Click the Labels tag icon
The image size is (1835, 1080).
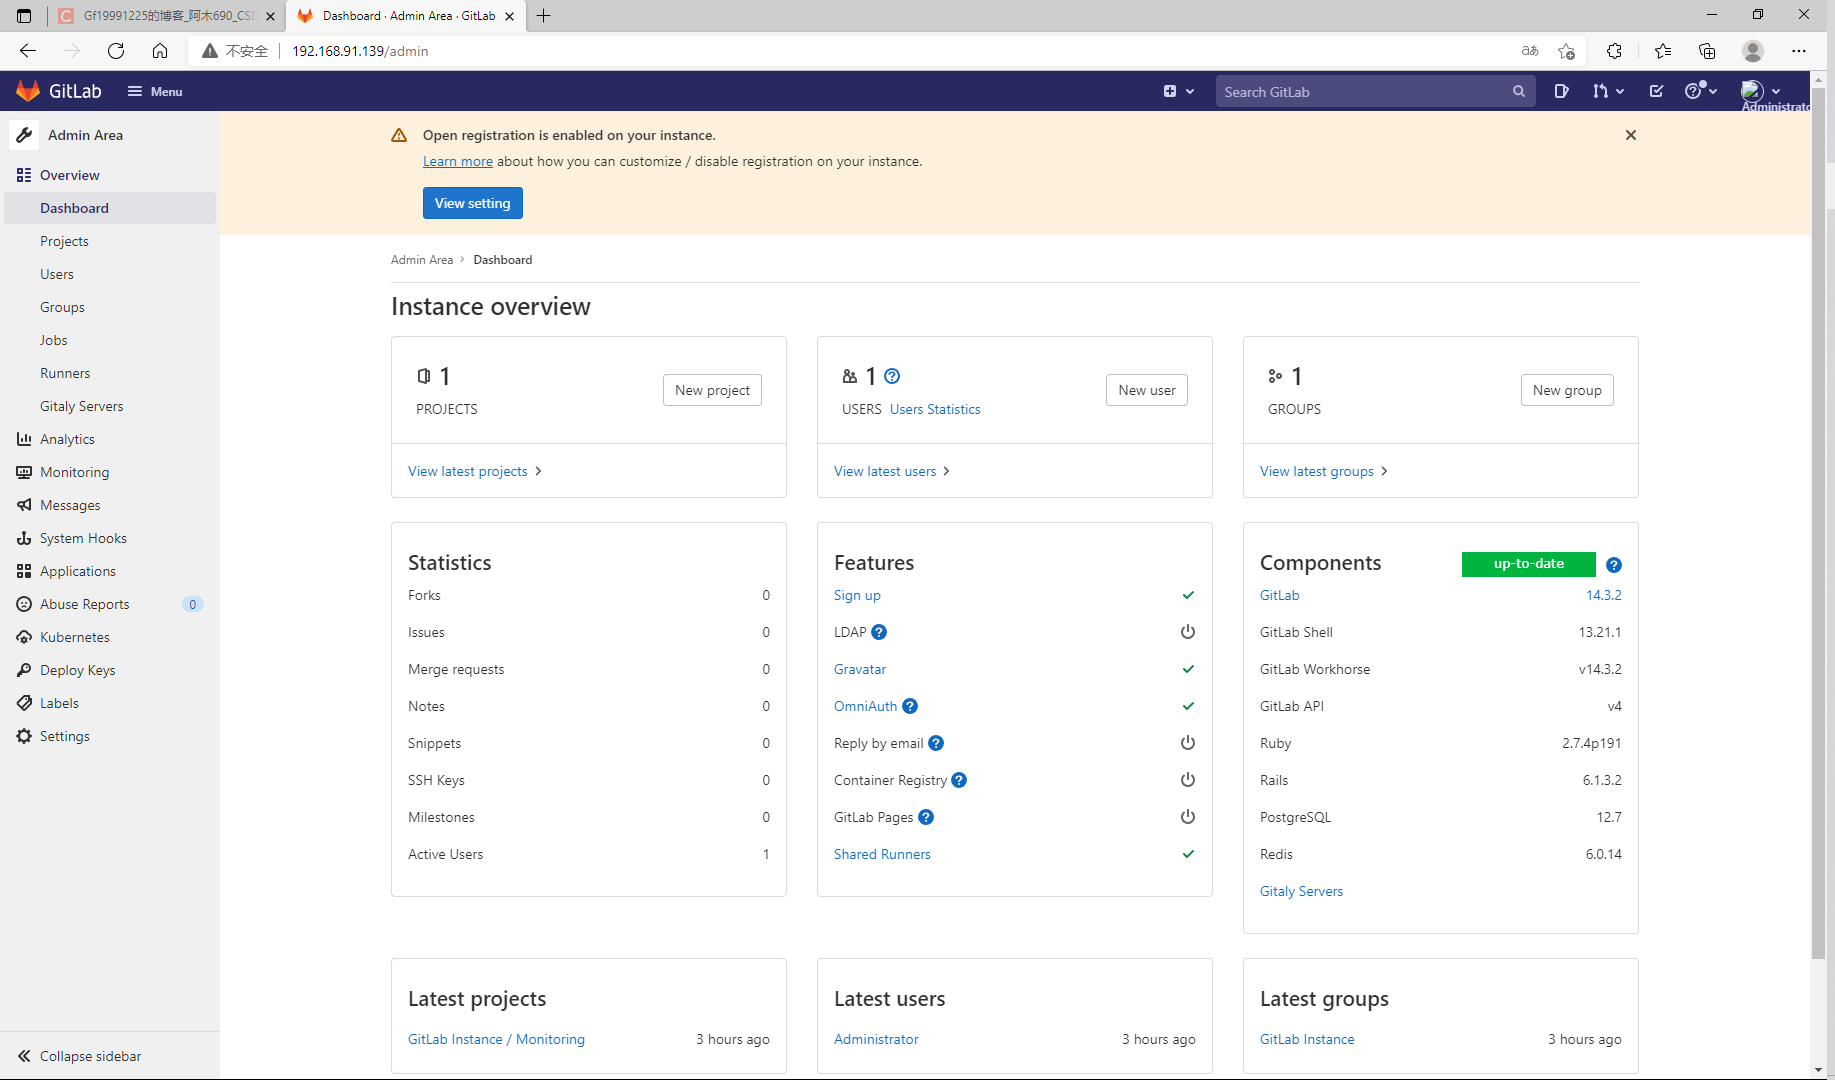[24, 703]
